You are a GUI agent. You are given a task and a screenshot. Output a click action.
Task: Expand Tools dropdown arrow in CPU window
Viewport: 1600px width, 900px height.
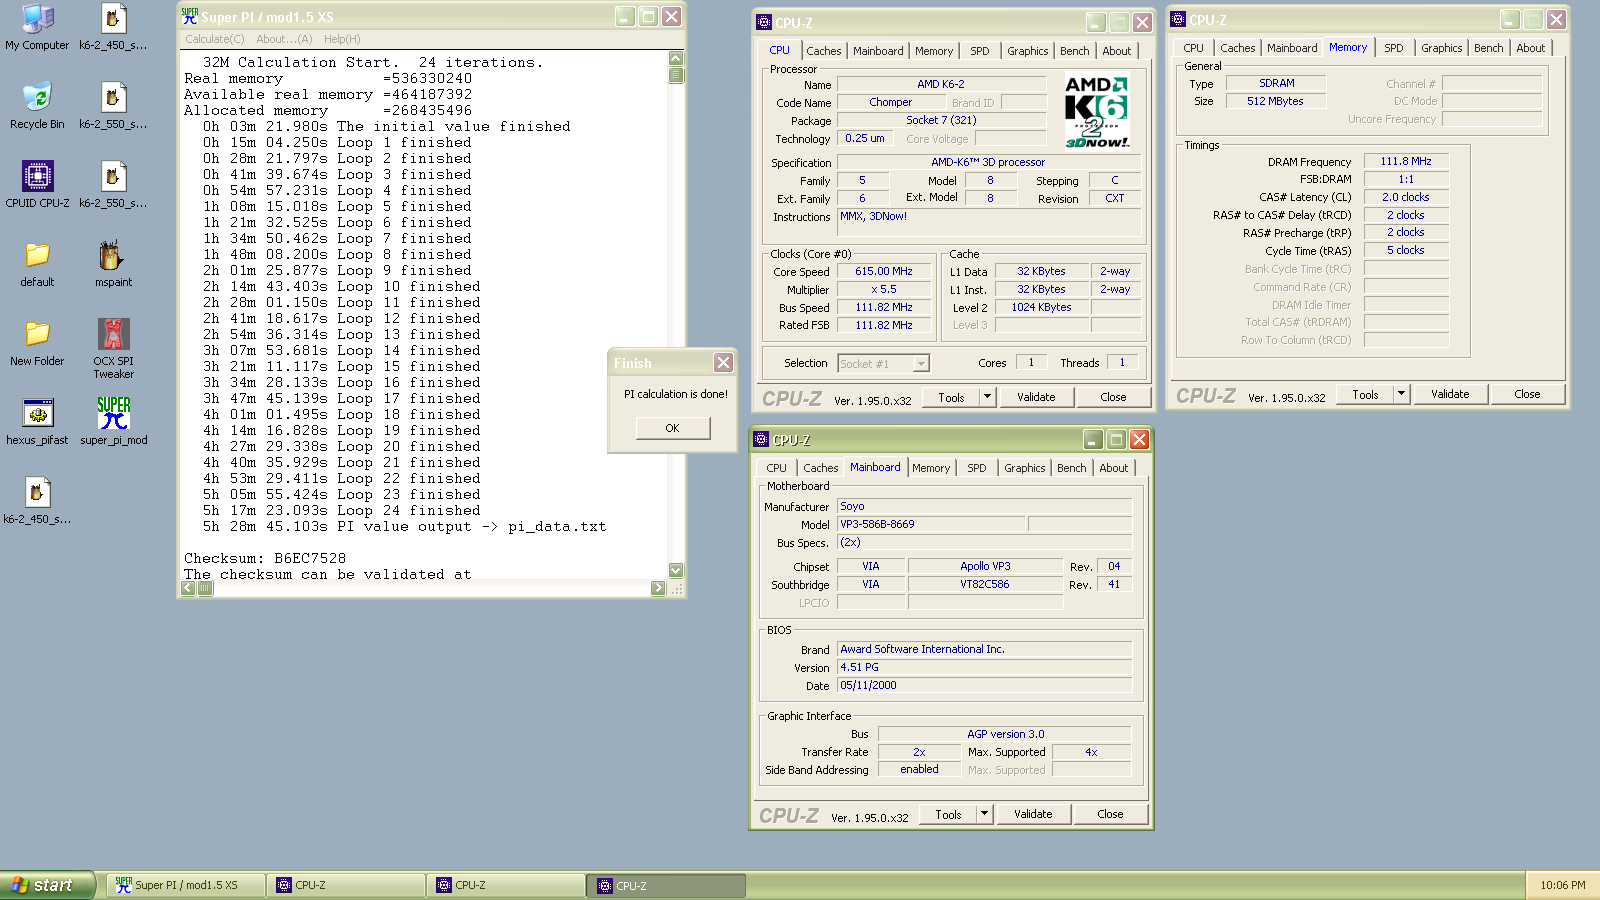tap(987, 397)
